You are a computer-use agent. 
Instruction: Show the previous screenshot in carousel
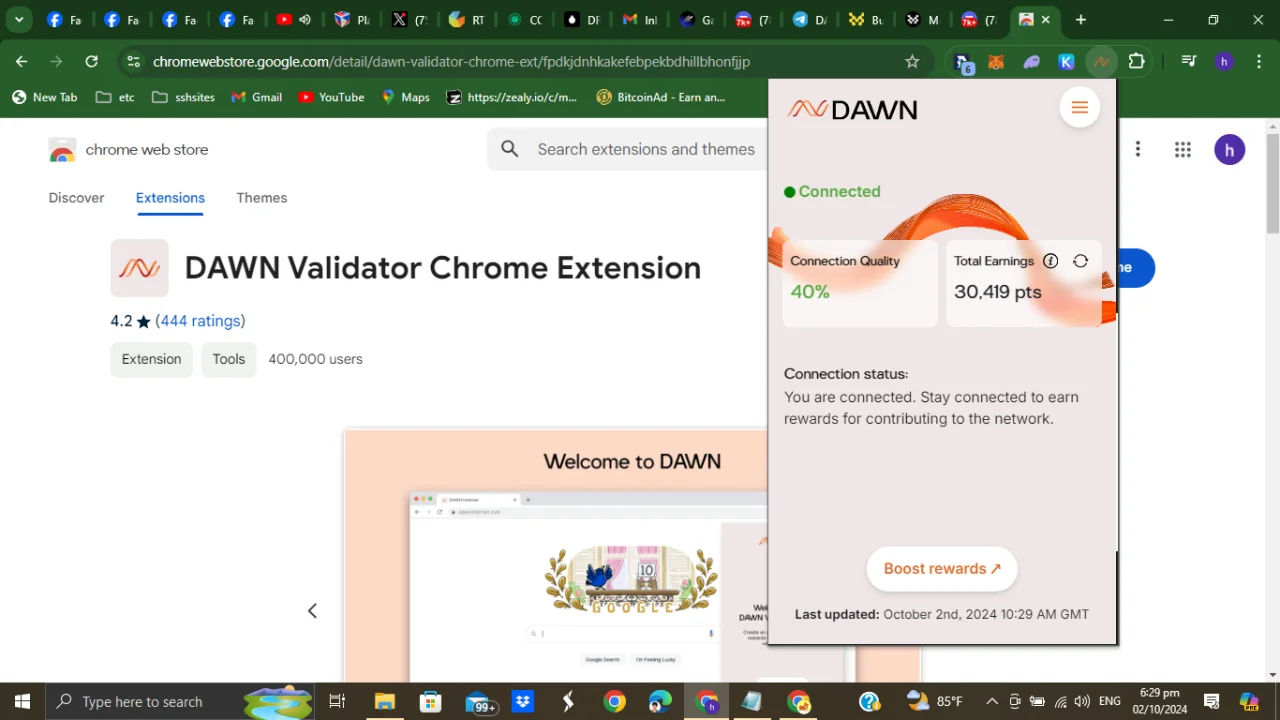click(312, 611)
